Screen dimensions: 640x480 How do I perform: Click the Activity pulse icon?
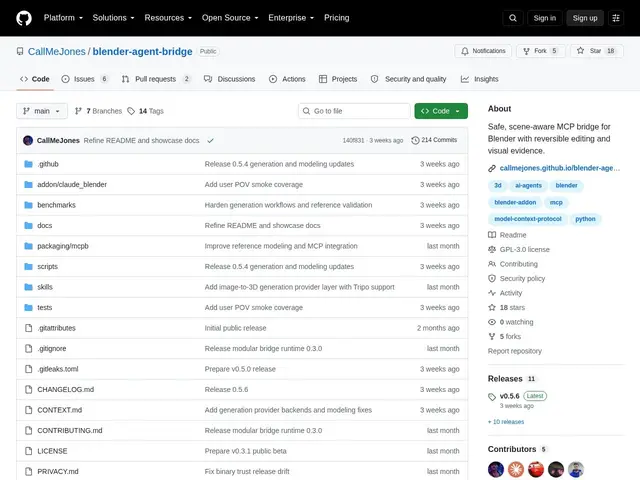click(x=492, y=293)
